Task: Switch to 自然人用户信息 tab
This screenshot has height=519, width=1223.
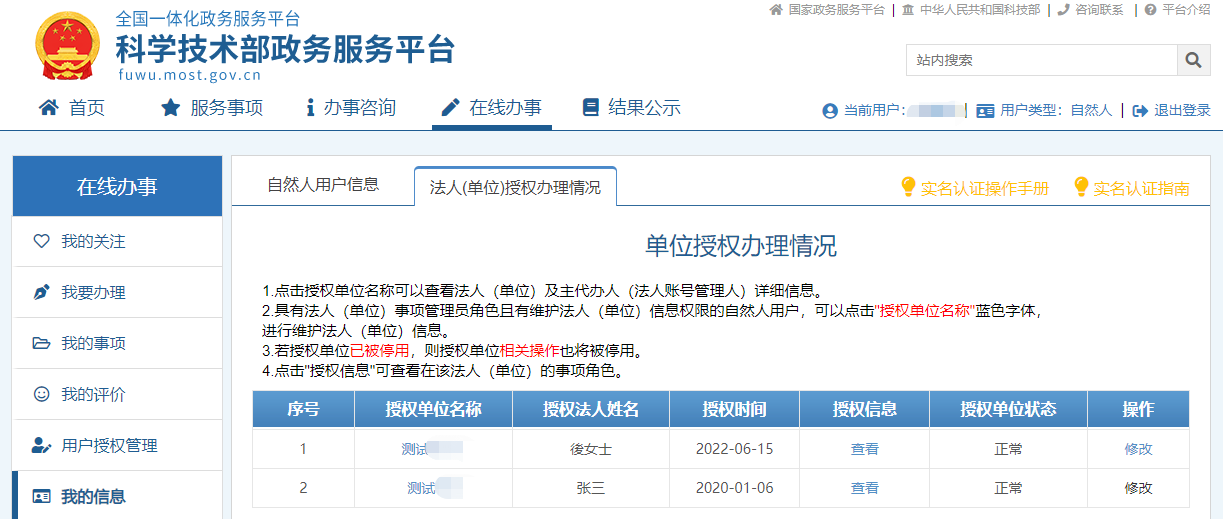Action: tap(323, 185)
